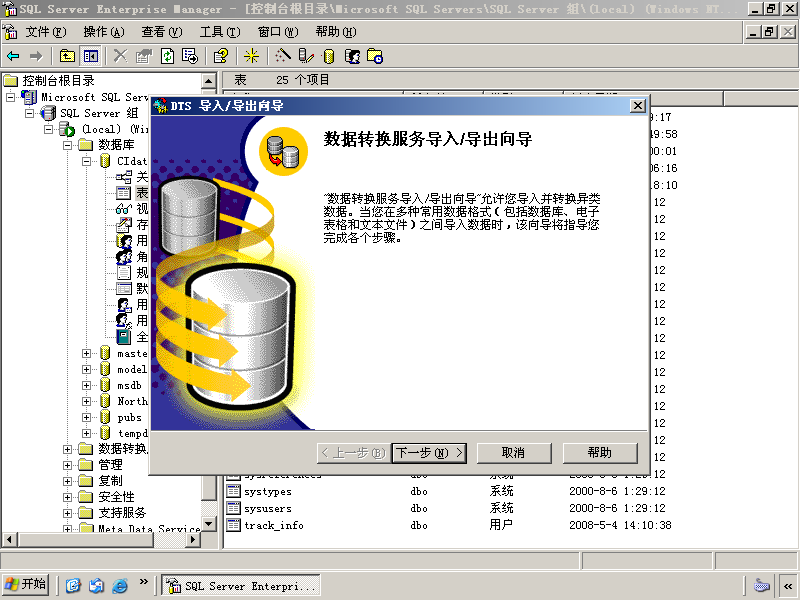Click SQL Server Enterprise taskbar button
Screen dimensions: 800x600
tap(241, 585)
